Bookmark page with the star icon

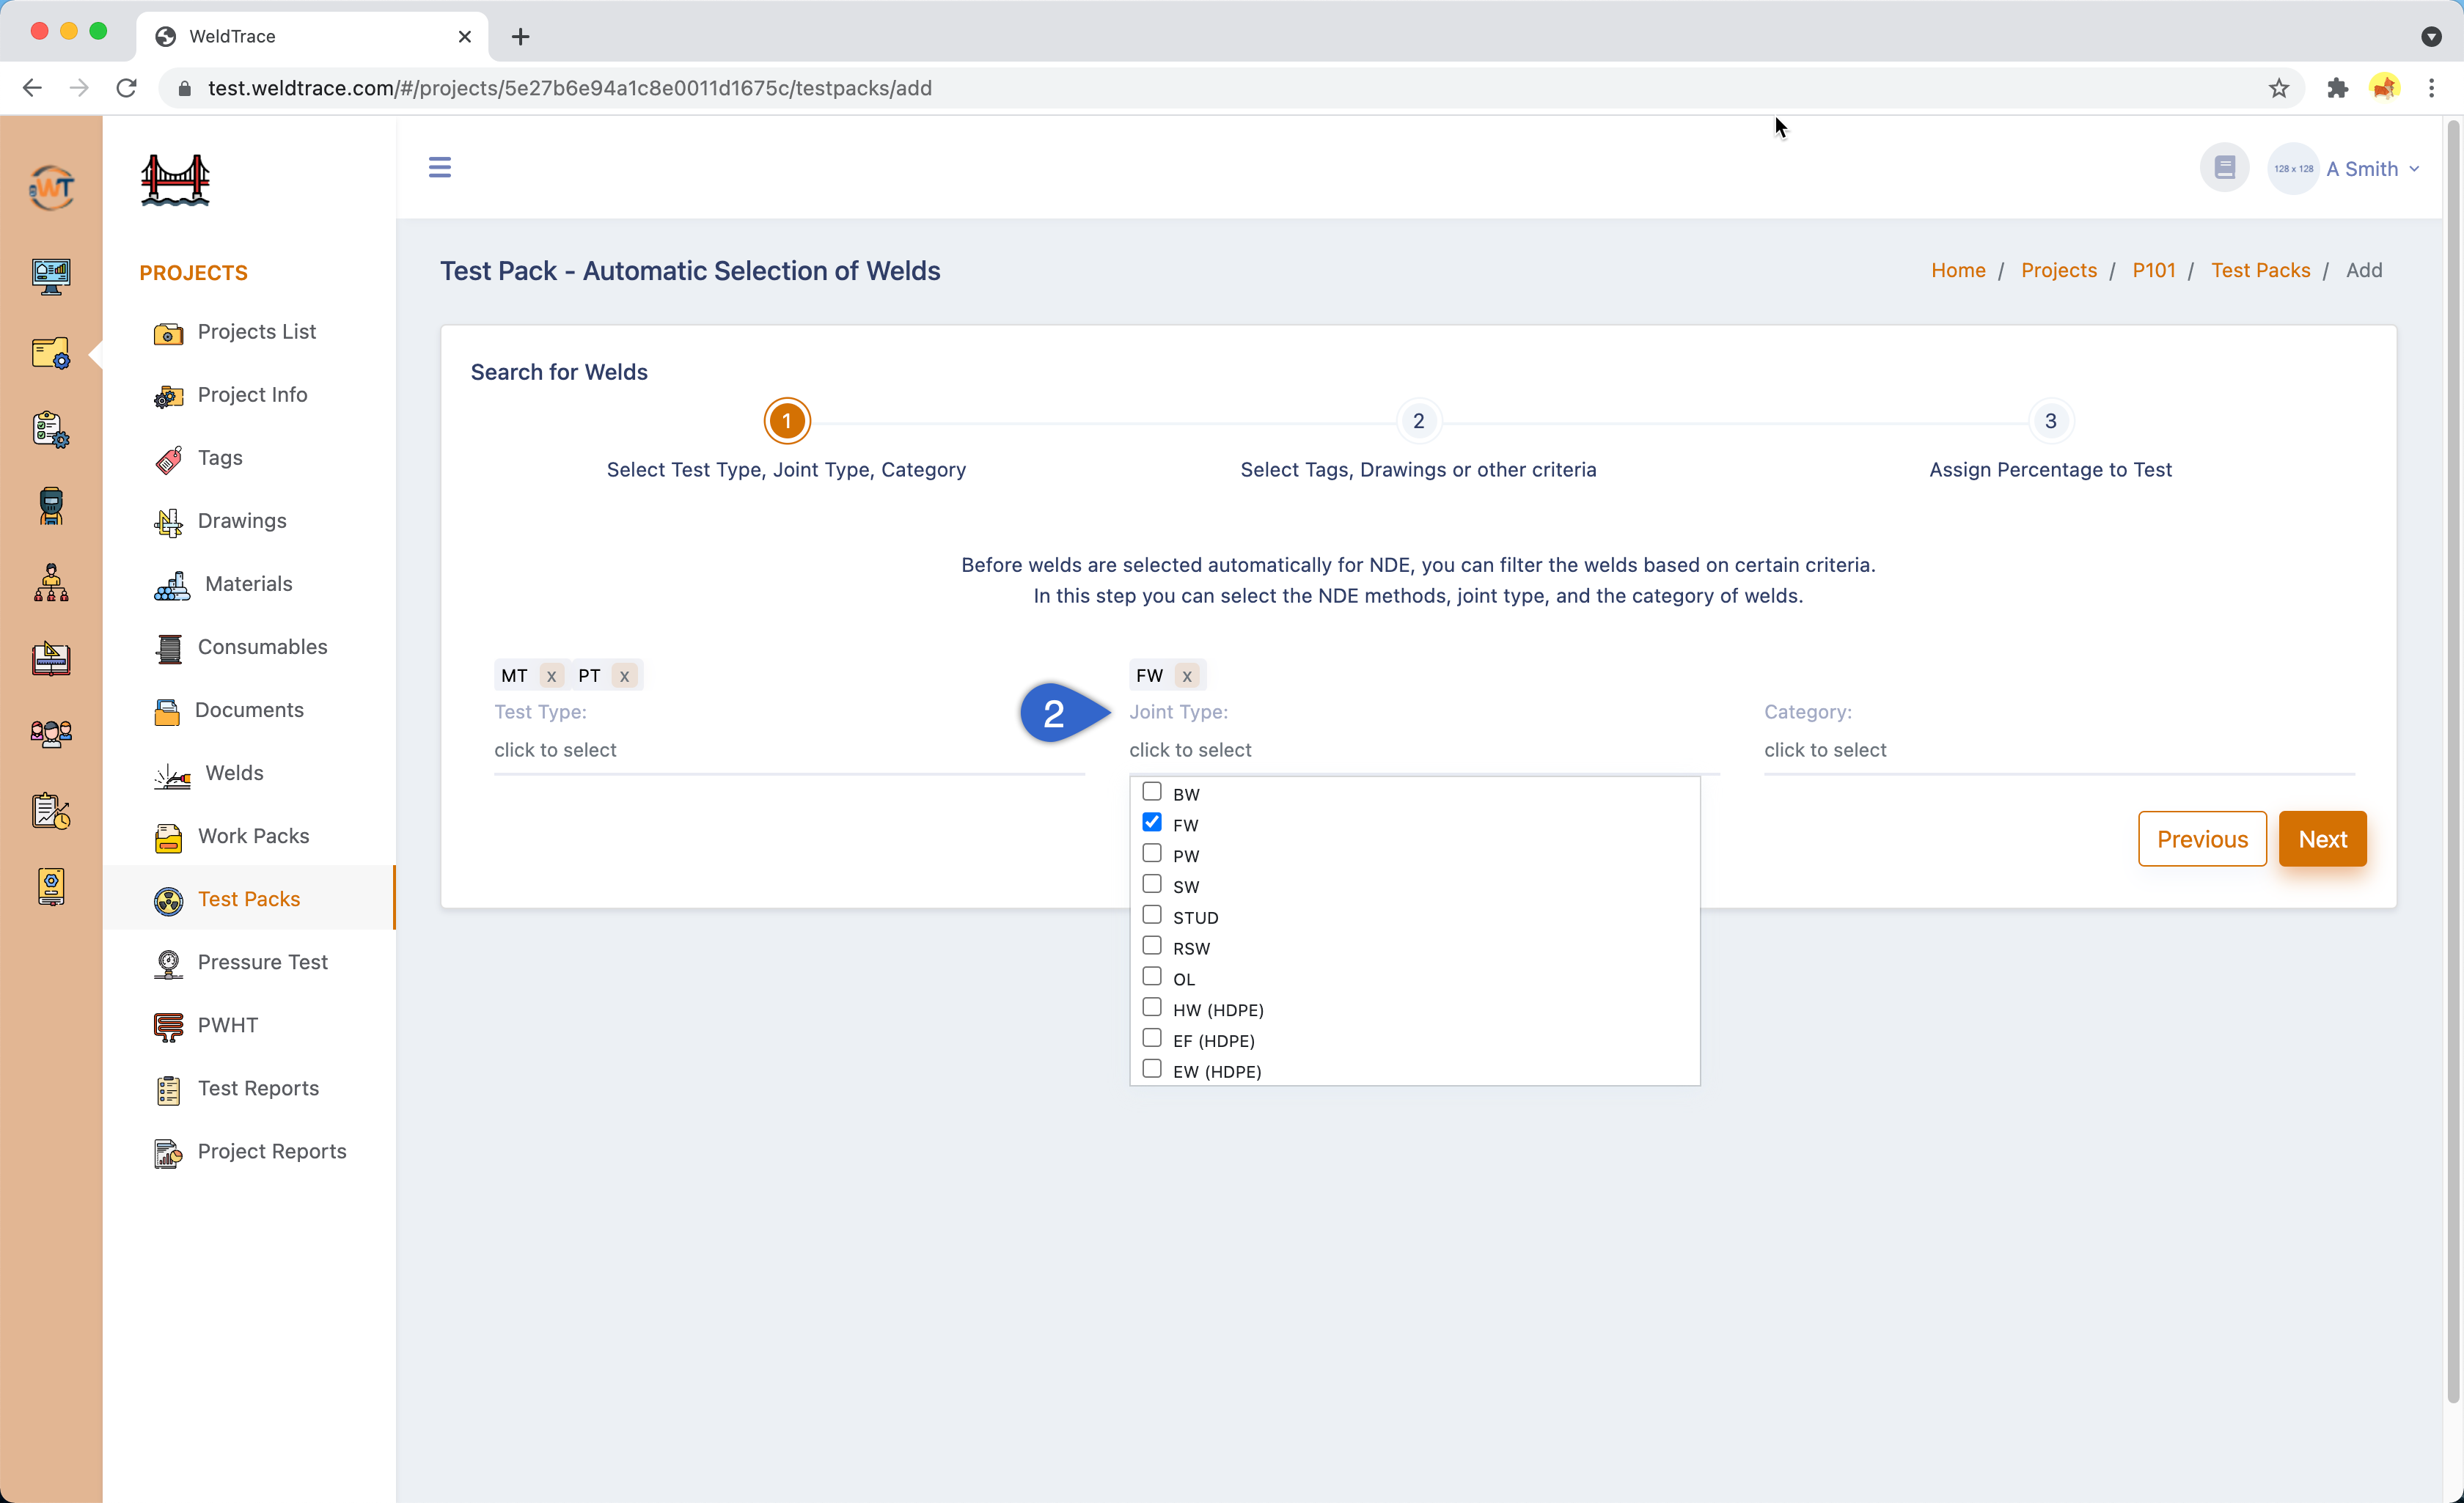tap(2279, 88)
